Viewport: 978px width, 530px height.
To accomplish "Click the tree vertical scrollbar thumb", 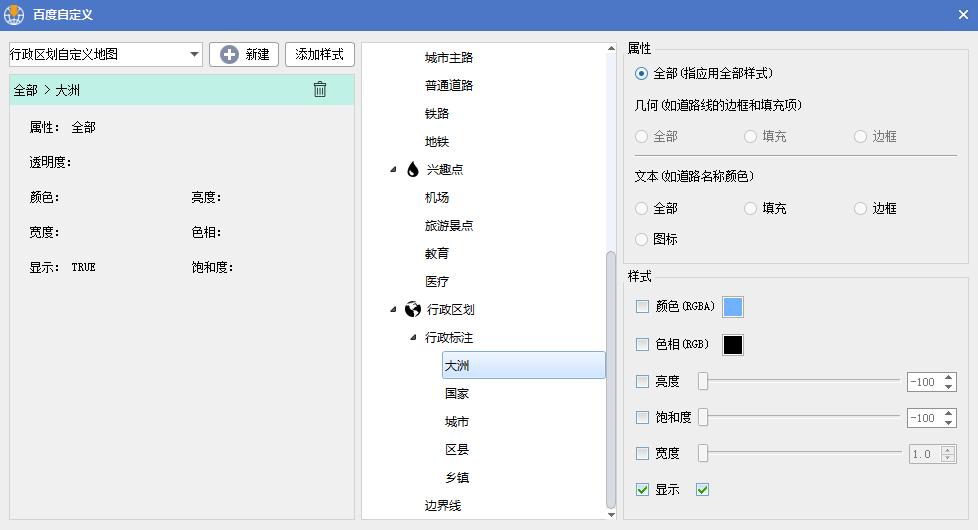I will click(611, 379).
